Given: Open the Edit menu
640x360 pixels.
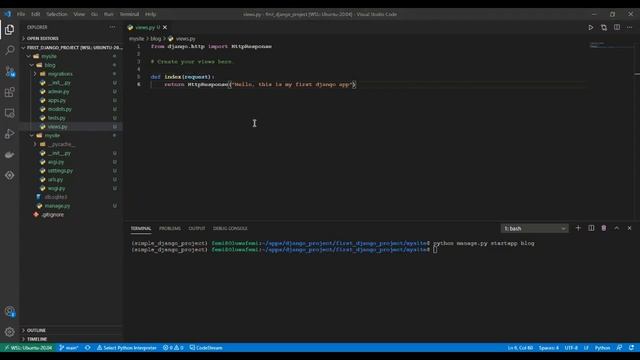Looking at the screenshot, I should [36, 14].
